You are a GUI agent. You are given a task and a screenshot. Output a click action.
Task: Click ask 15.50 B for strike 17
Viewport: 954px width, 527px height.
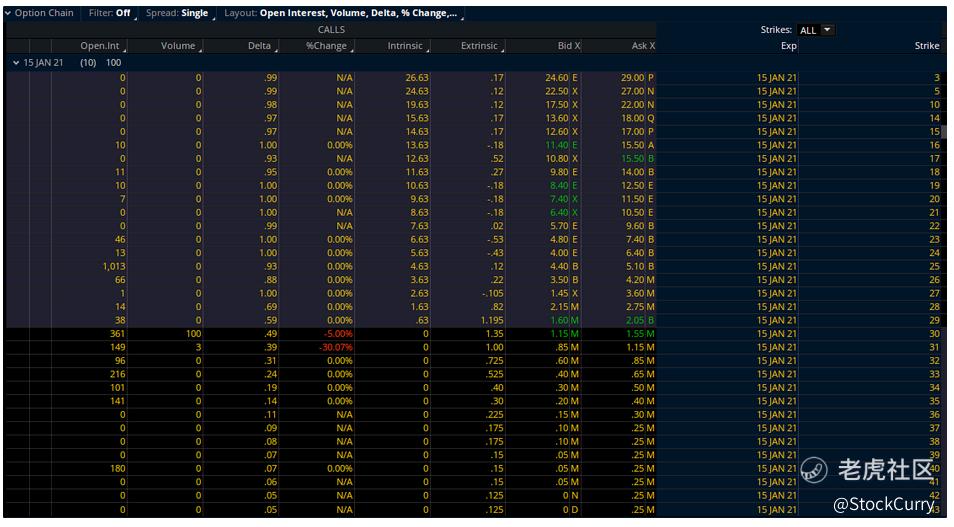637,158
